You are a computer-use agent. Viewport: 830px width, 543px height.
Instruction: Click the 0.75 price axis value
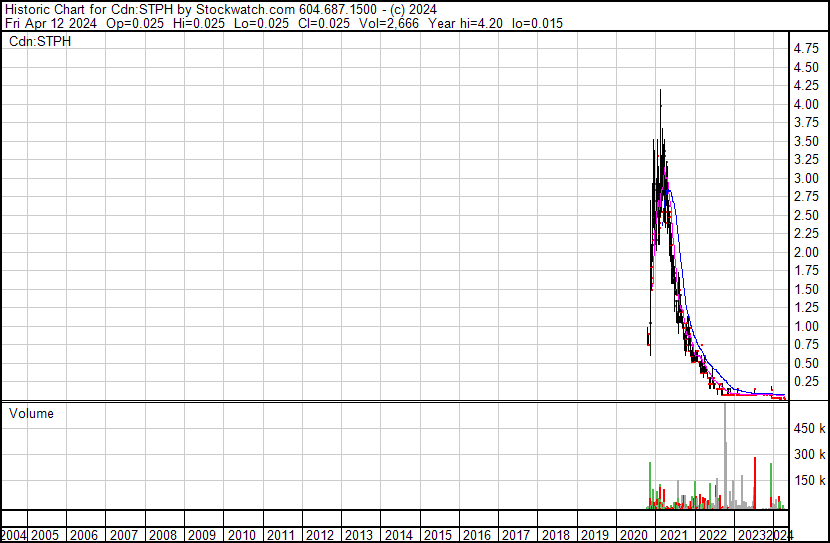point(806,345)
